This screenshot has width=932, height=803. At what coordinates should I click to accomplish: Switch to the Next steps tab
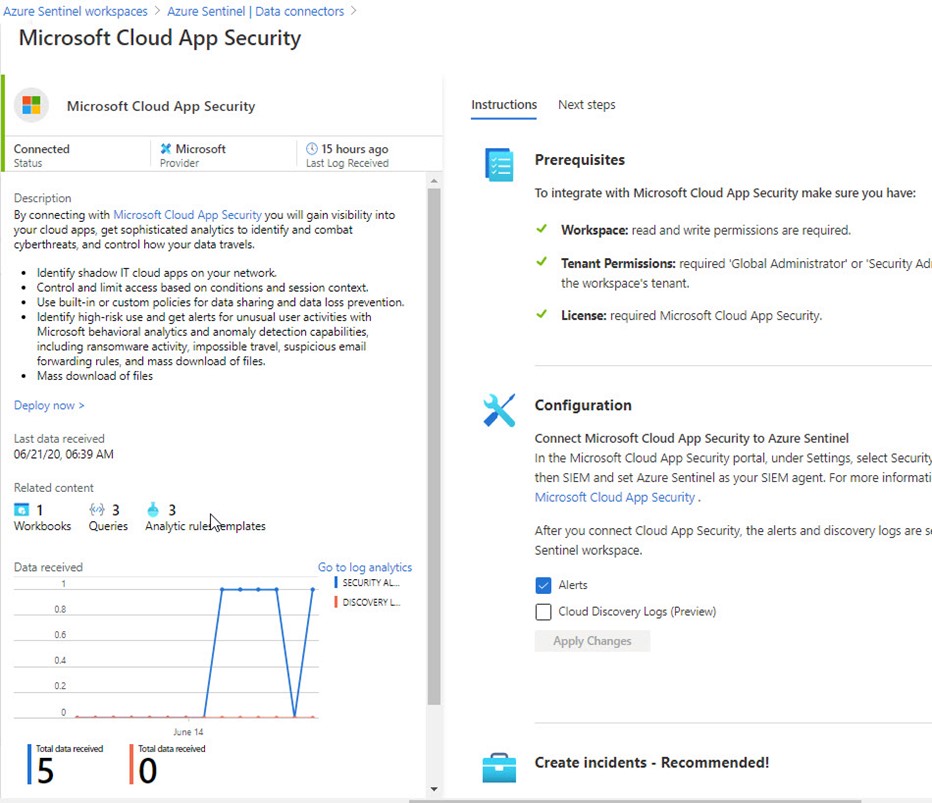click(586, 105)
